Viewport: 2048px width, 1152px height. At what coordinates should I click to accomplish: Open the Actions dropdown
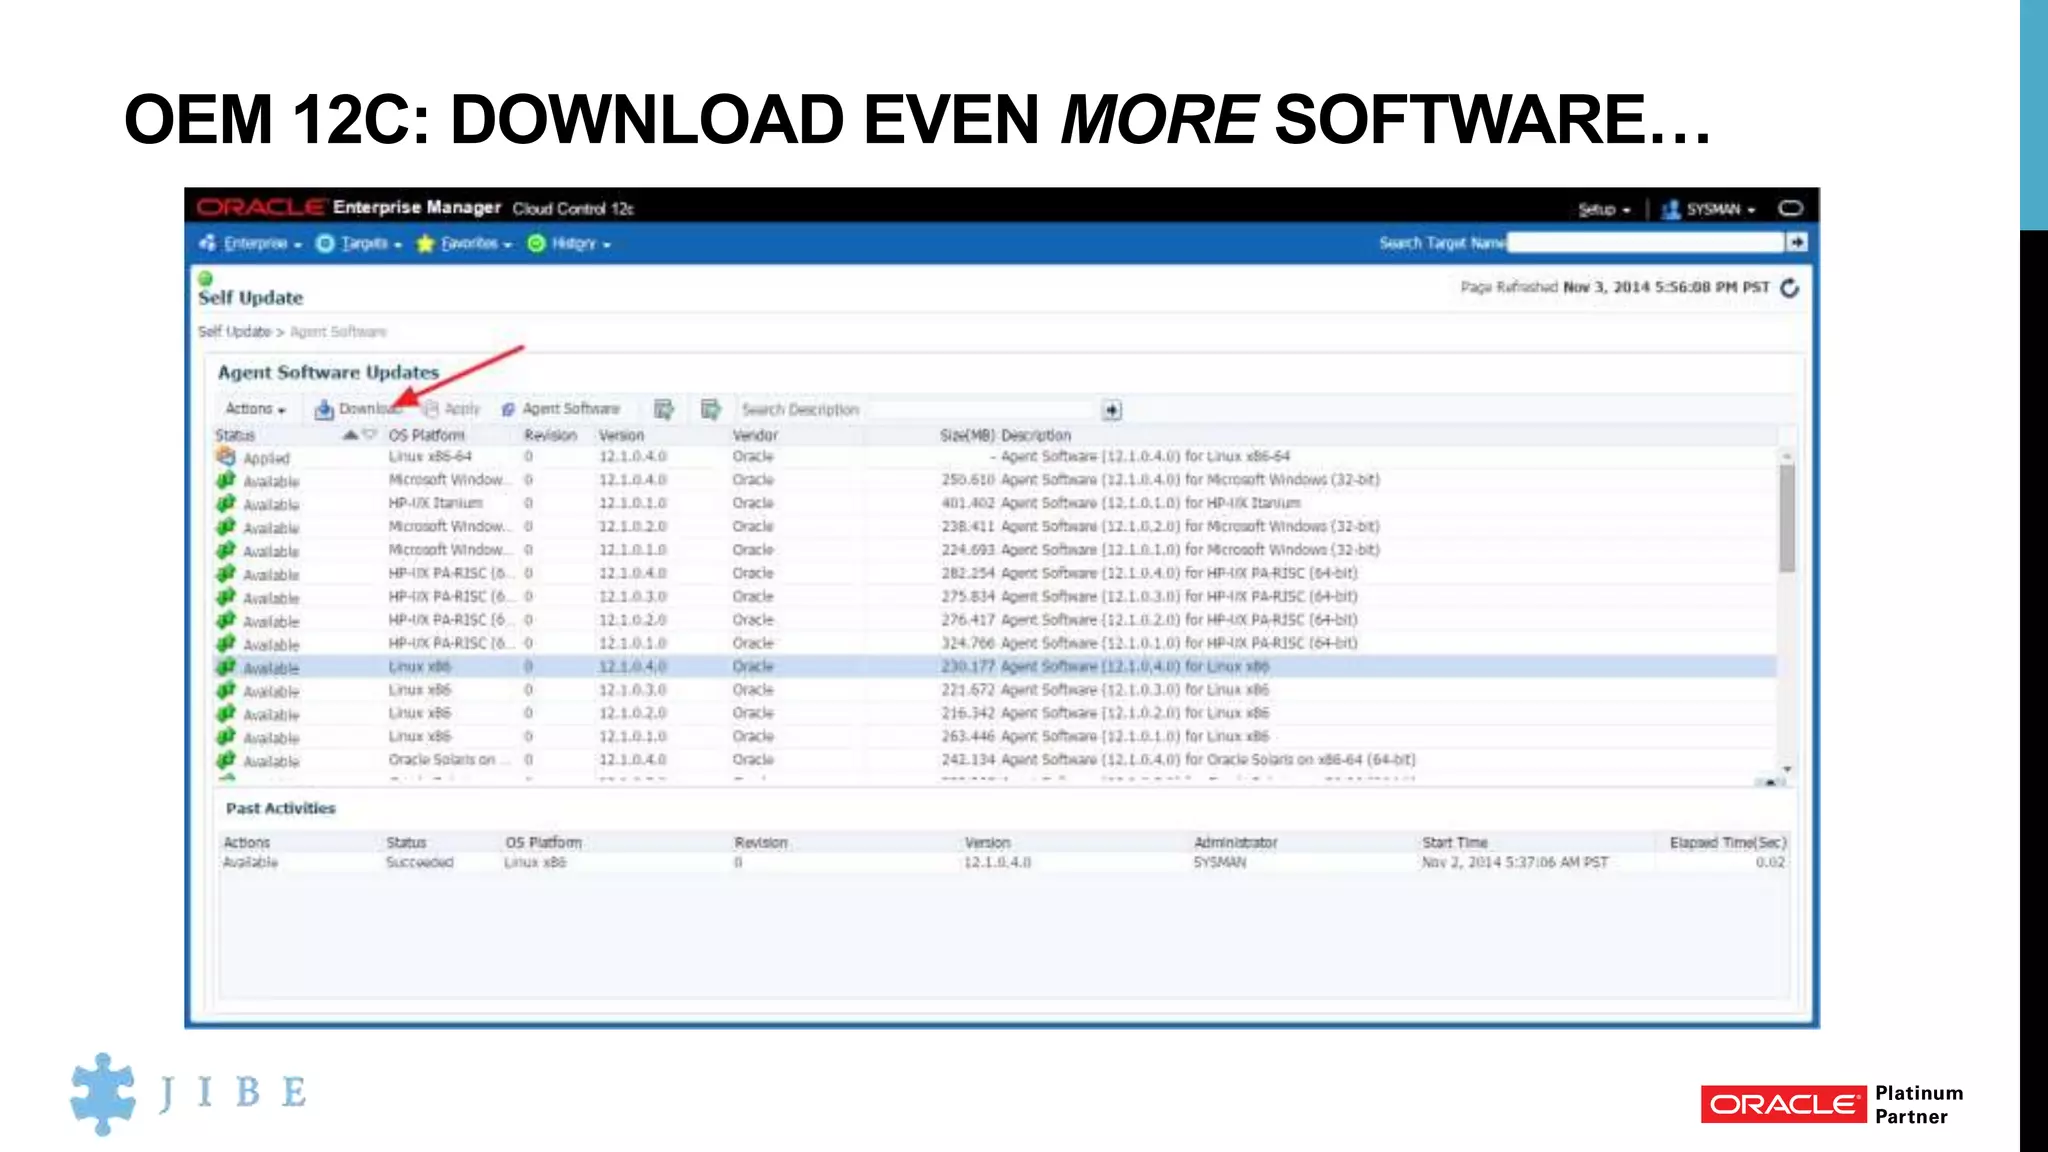(x=255, y=409)
